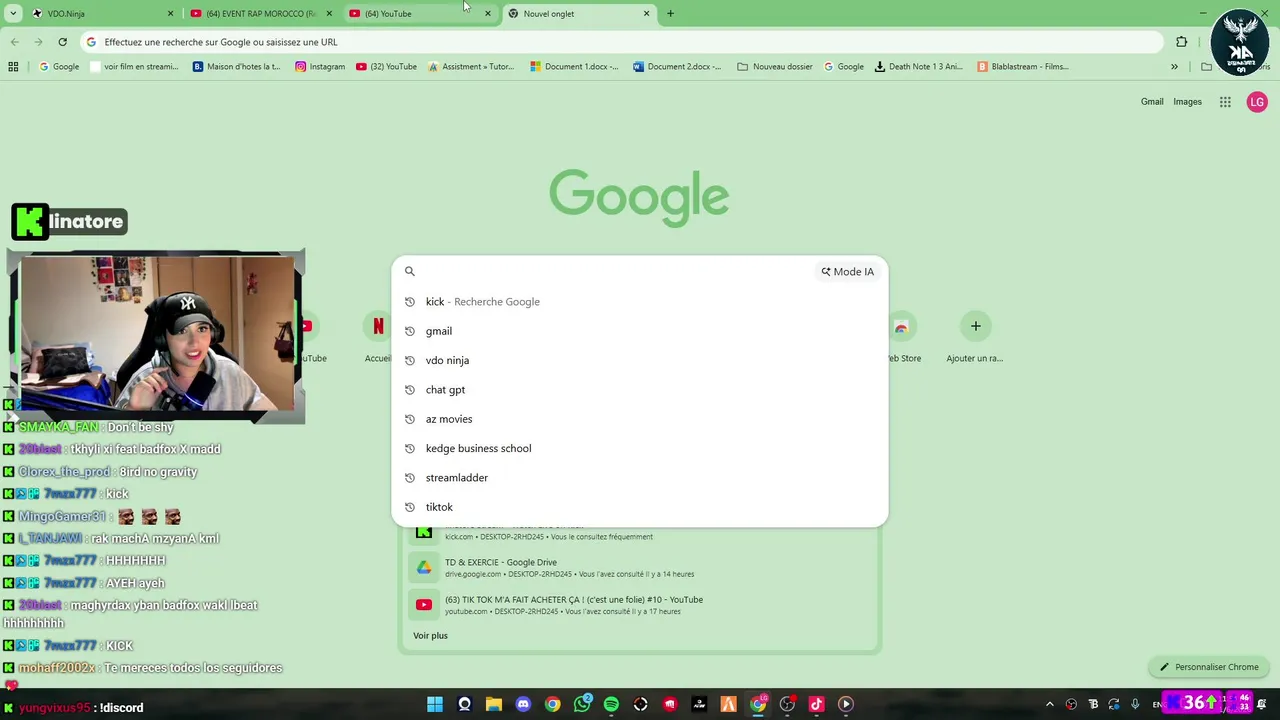Viewport: 1280px width, 720px height.
Task: Select the 'tiktok' search suggestion
Action: [640, 507]
